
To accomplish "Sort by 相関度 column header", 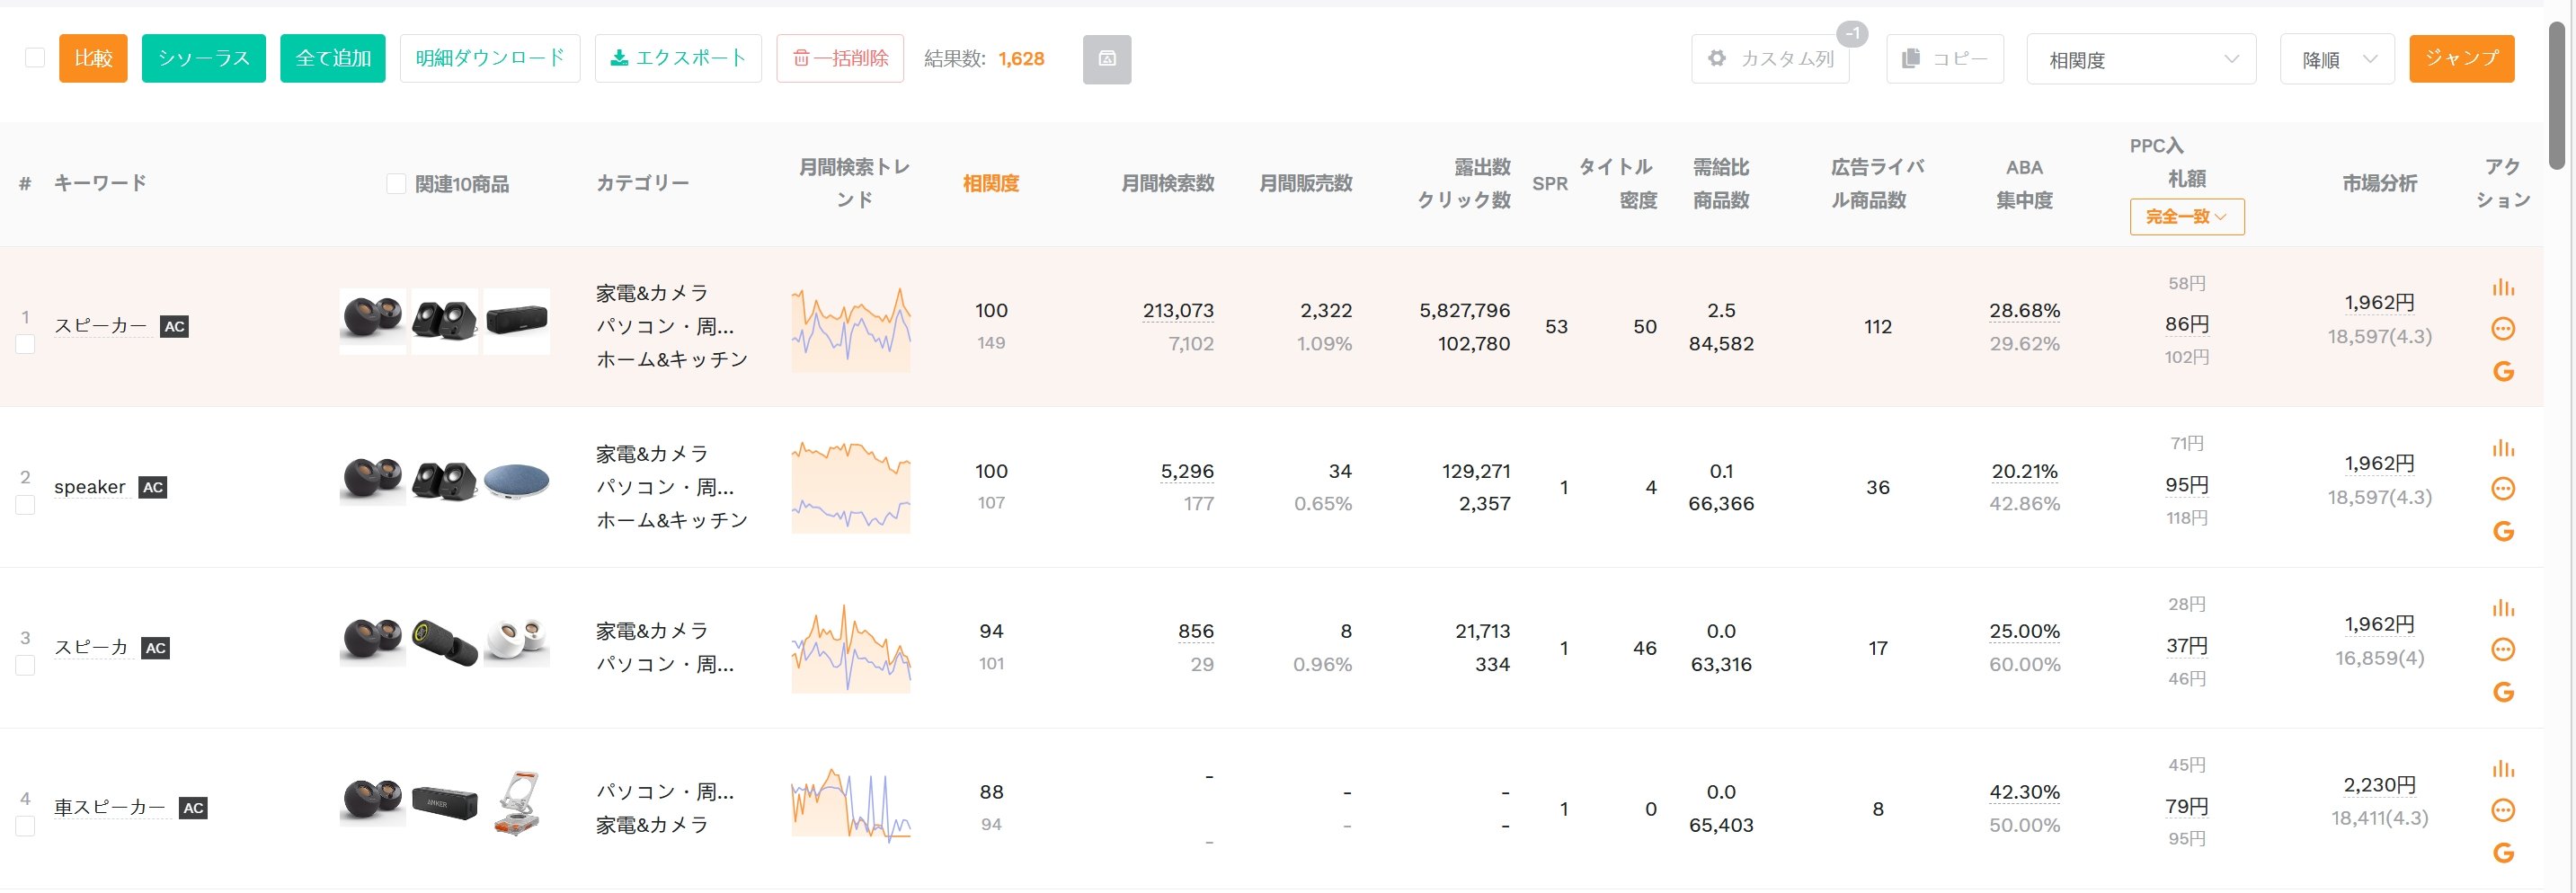I will [x=990, y=184].
